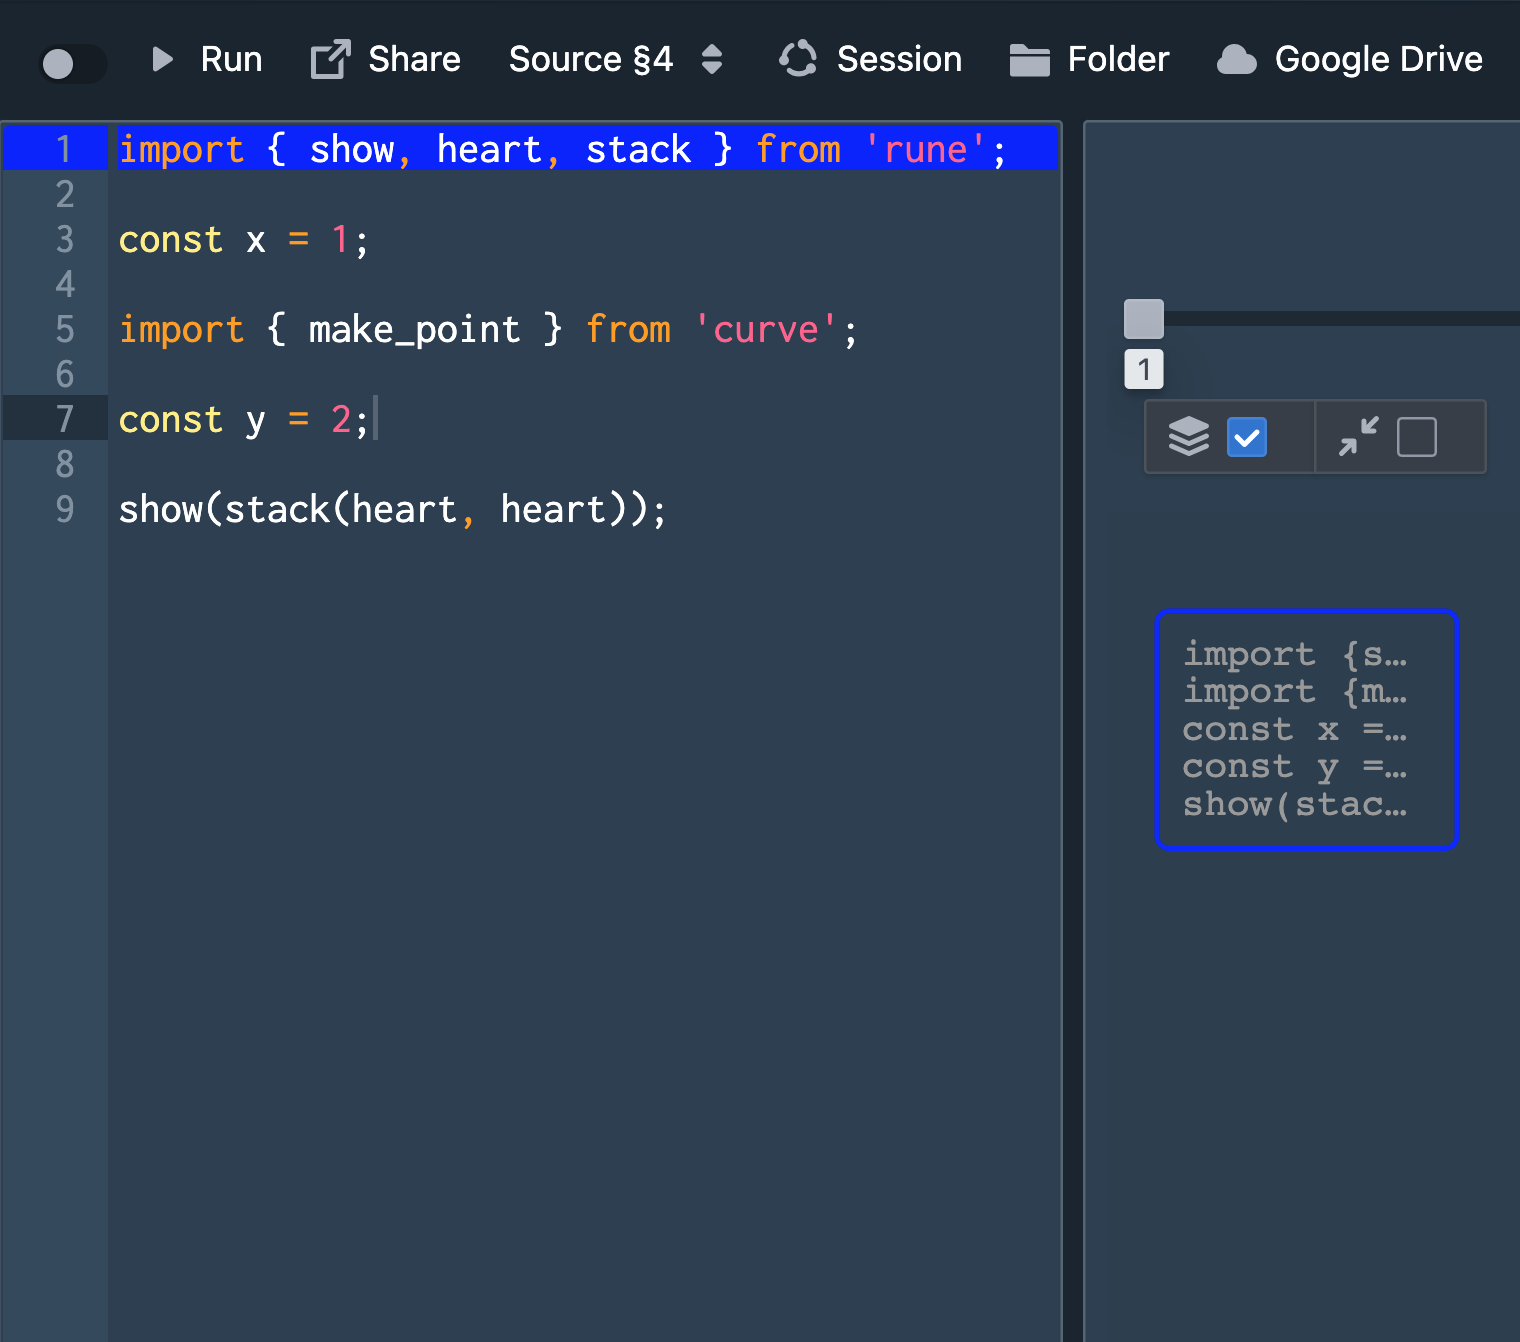Uncheck the blue checkbox beside the layers icon
The height and width of the screenshot is (1342, 1520).
(1247, 437)
